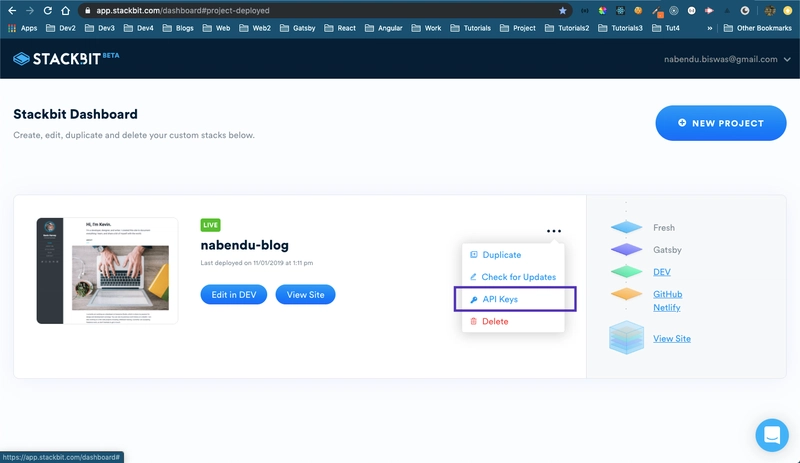Viewport: 800px width, 463px height.
Task: Open the Gatsby bookmarks folder
Action: 297,28
